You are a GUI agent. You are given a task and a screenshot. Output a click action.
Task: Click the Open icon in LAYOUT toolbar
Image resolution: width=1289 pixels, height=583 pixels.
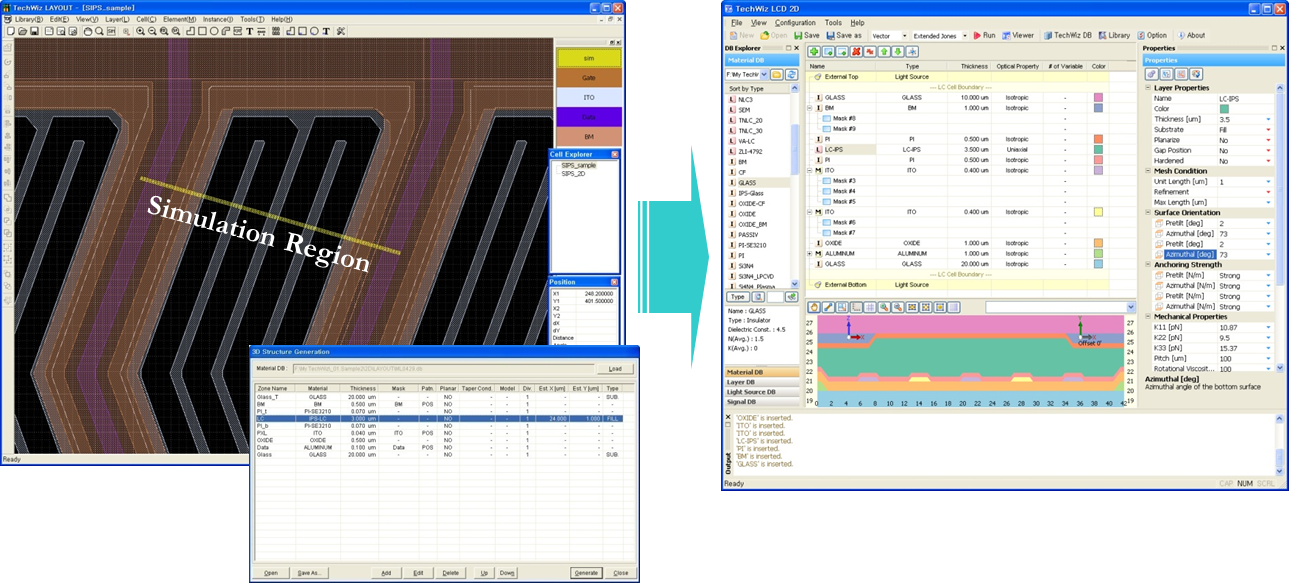22,31
